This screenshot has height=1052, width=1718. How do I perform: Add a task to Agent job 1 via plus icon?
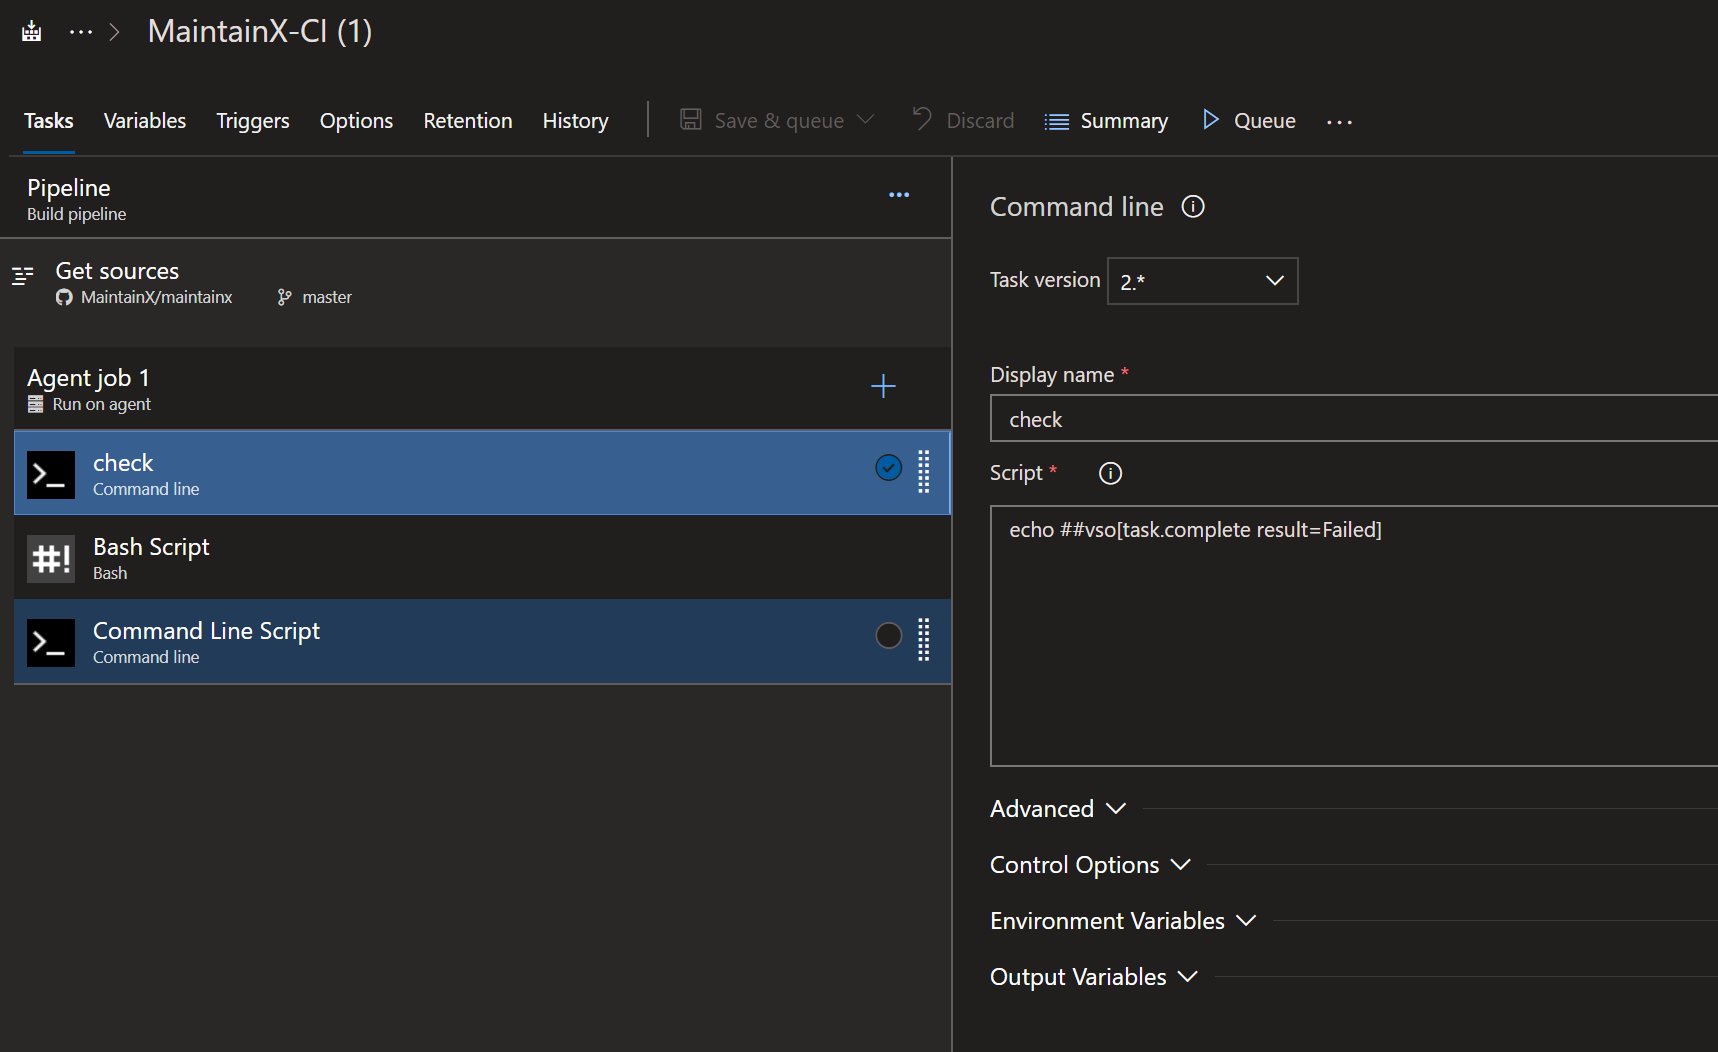[x=883, y=386]
